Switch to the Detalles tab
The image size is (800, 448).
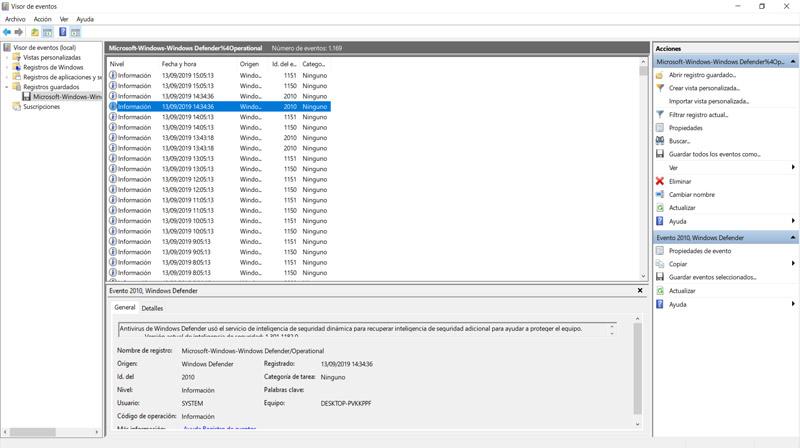point(152,308)
